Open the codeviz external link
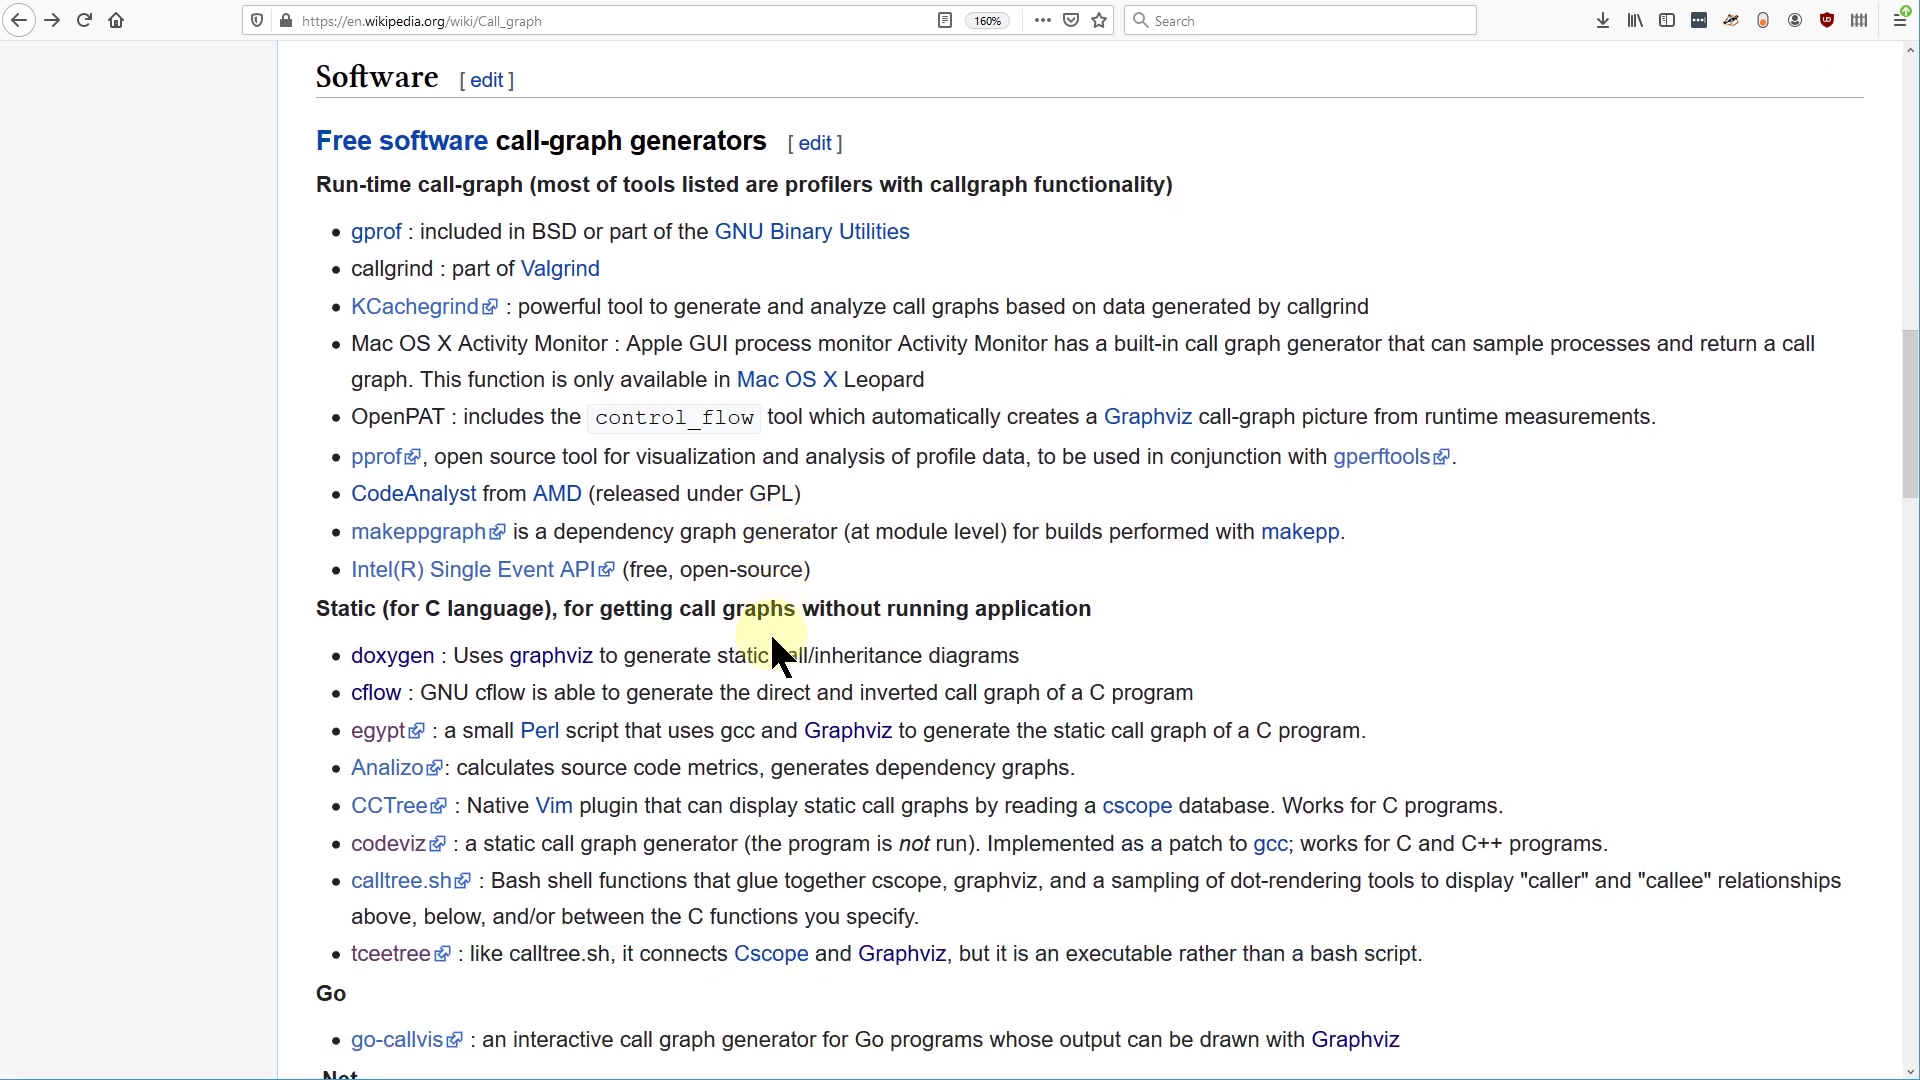The height and width of the screenshot is (1080, 1920). coord(398,844)
